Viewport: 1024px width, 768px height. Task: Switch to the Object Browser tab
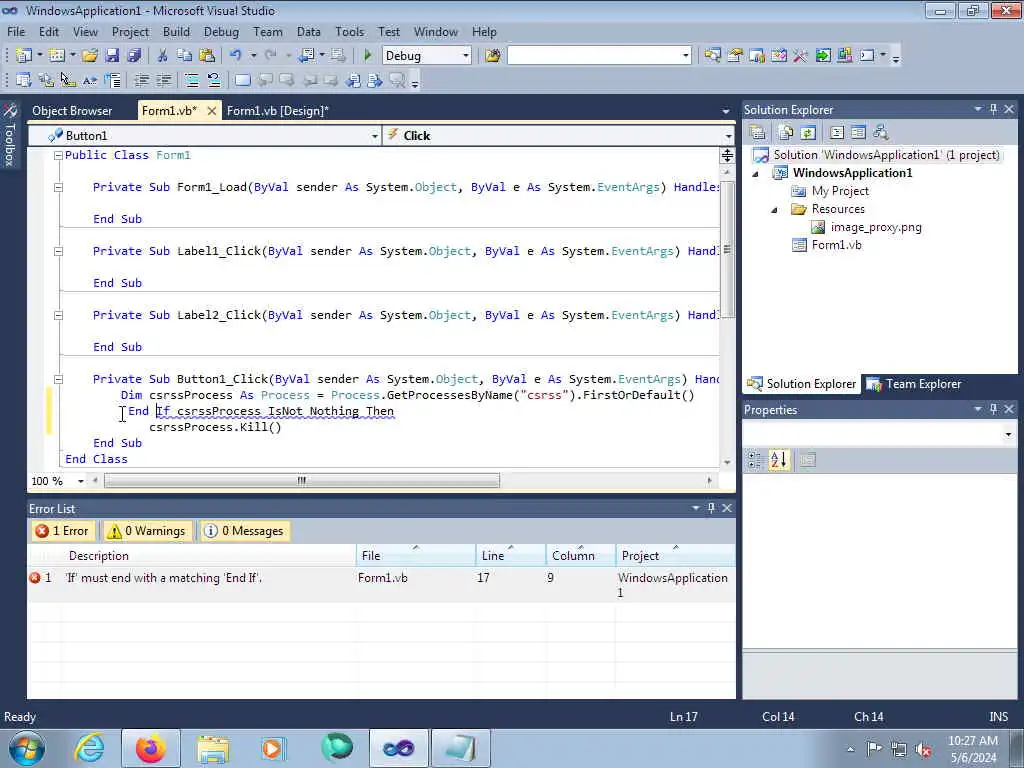72,111
